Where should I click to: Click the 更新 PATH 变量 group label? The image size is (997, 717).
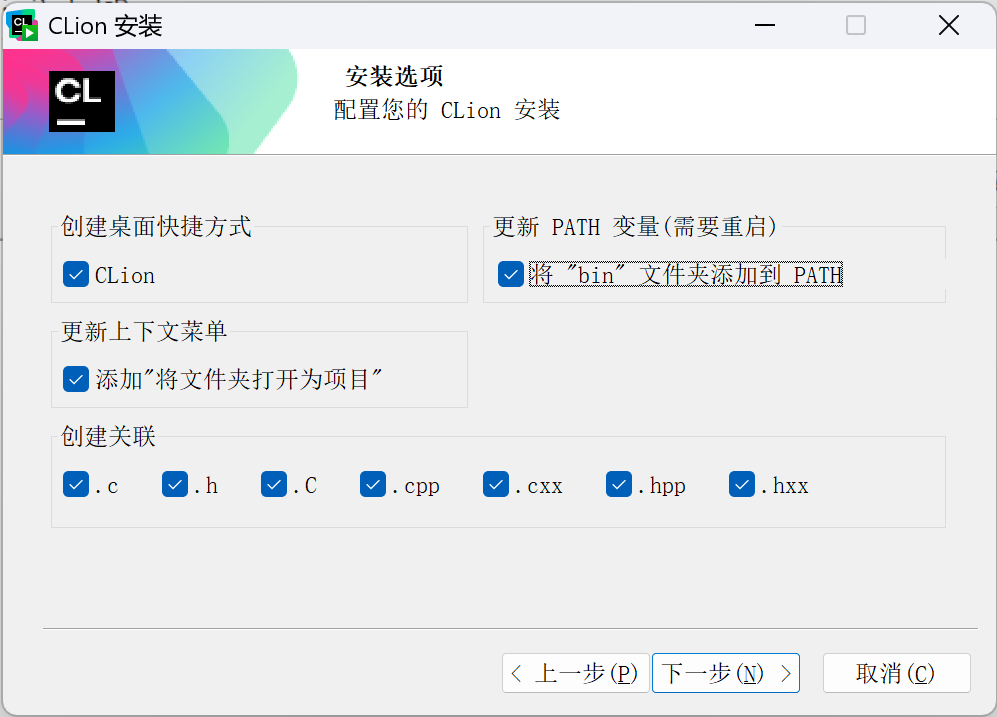pyautogui.click(x=635, y=227)
